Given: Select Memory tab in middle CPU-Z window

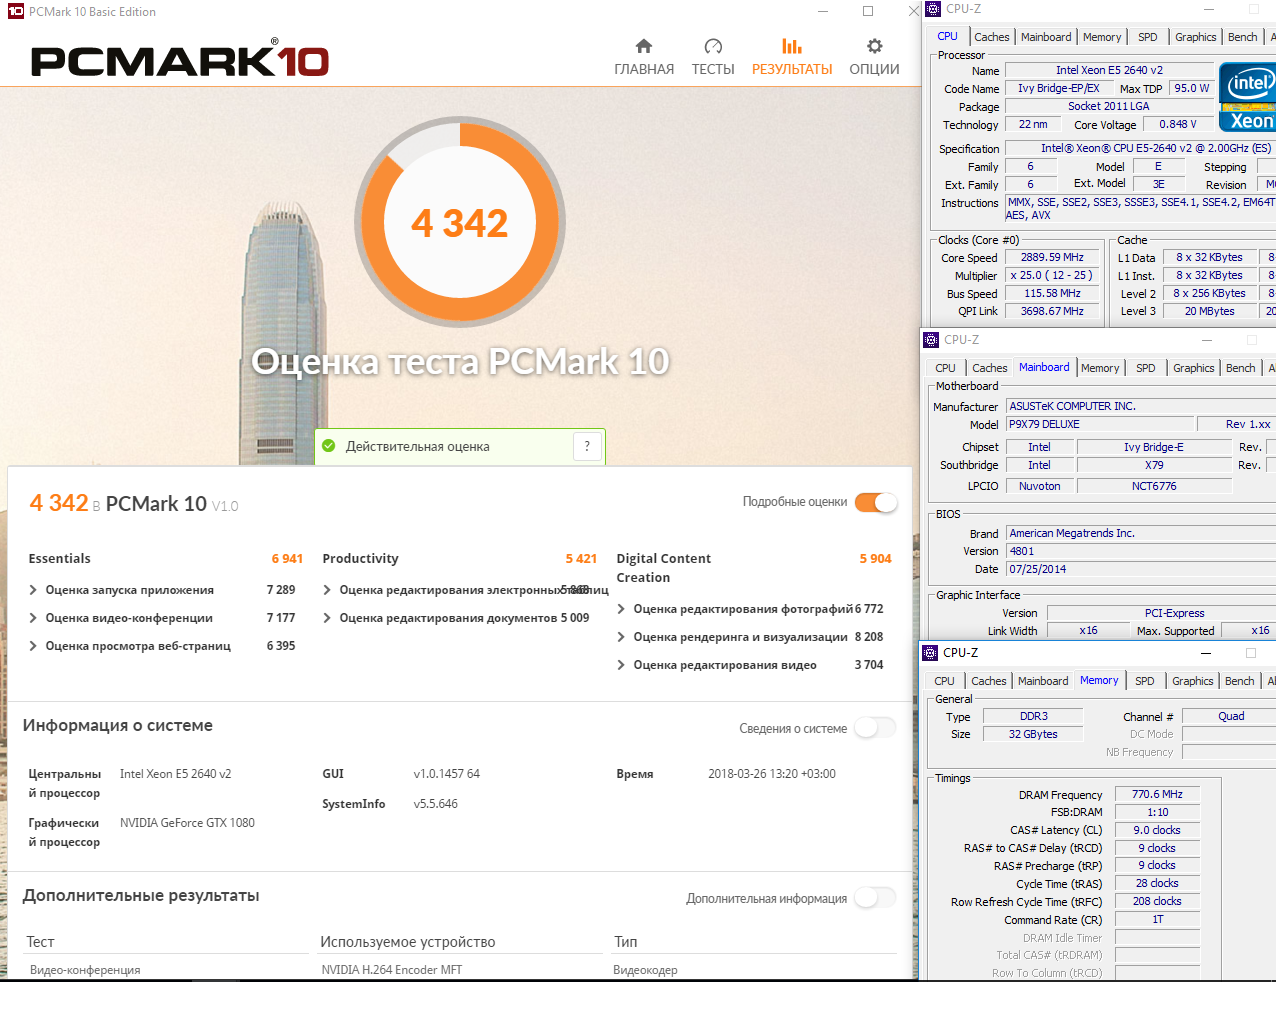Looking at the screenshot, I should (1100, 368).
